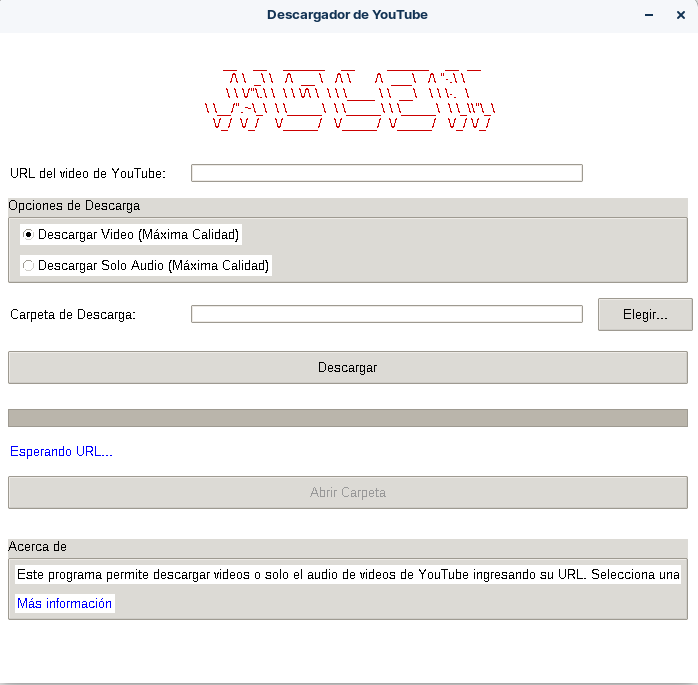698x685 pixels.
Task: Select 'Descargar Video (Máxima Calidad)' option
Action: point(130,235)
